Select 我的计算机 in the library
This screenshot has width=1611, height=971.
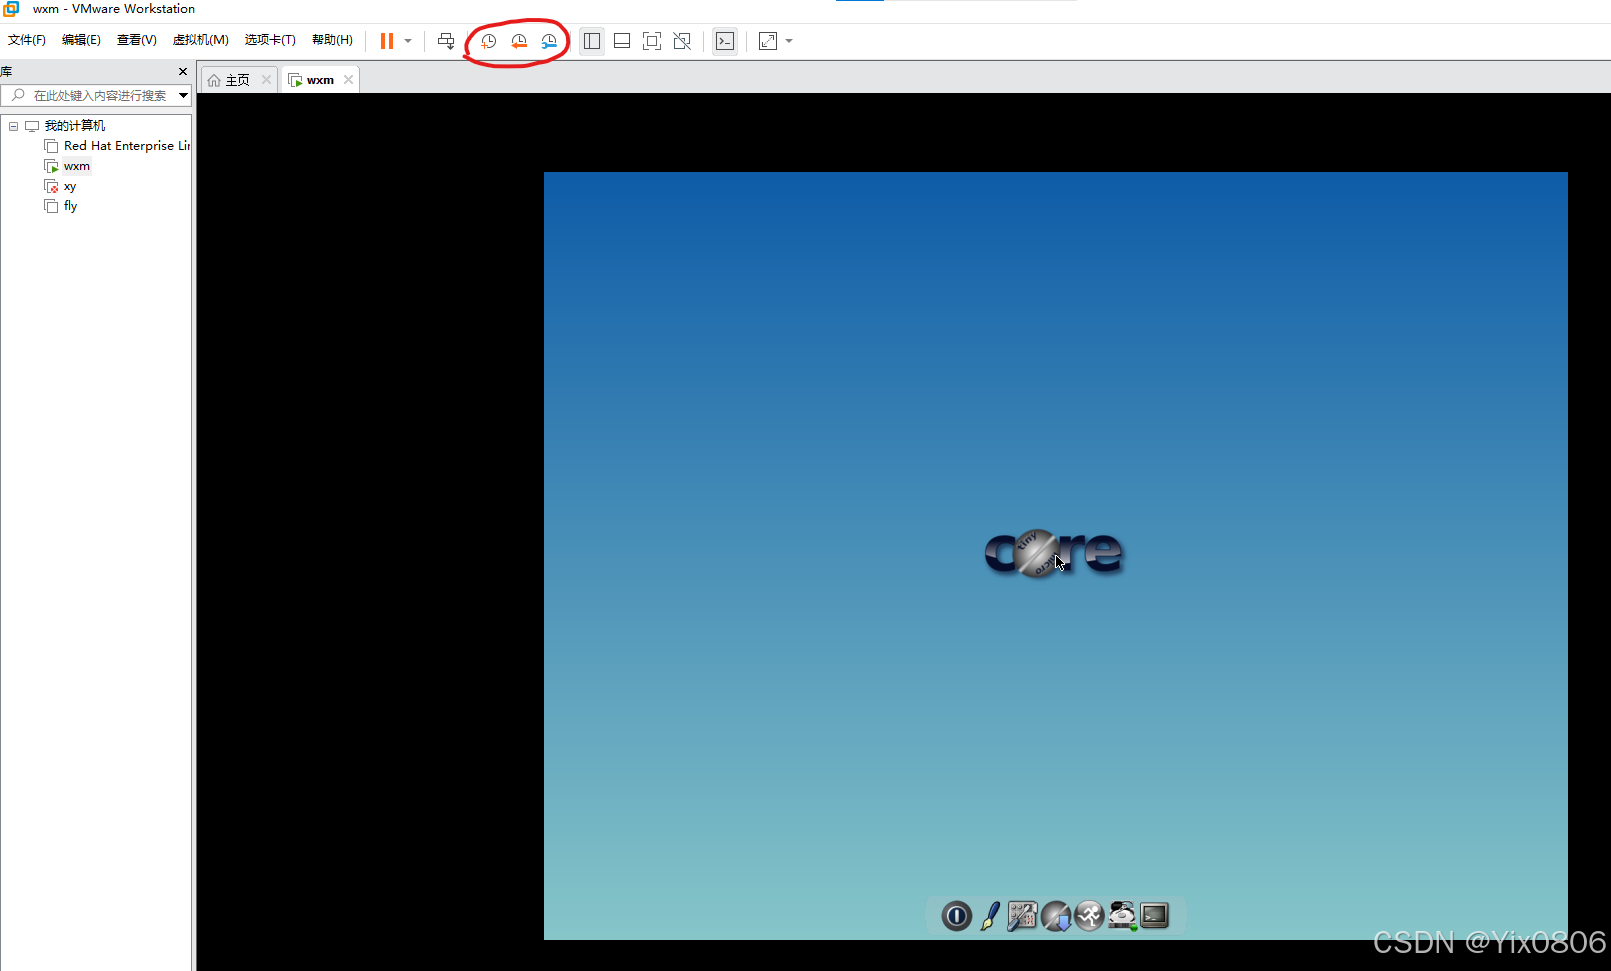[x=74, y=126]
